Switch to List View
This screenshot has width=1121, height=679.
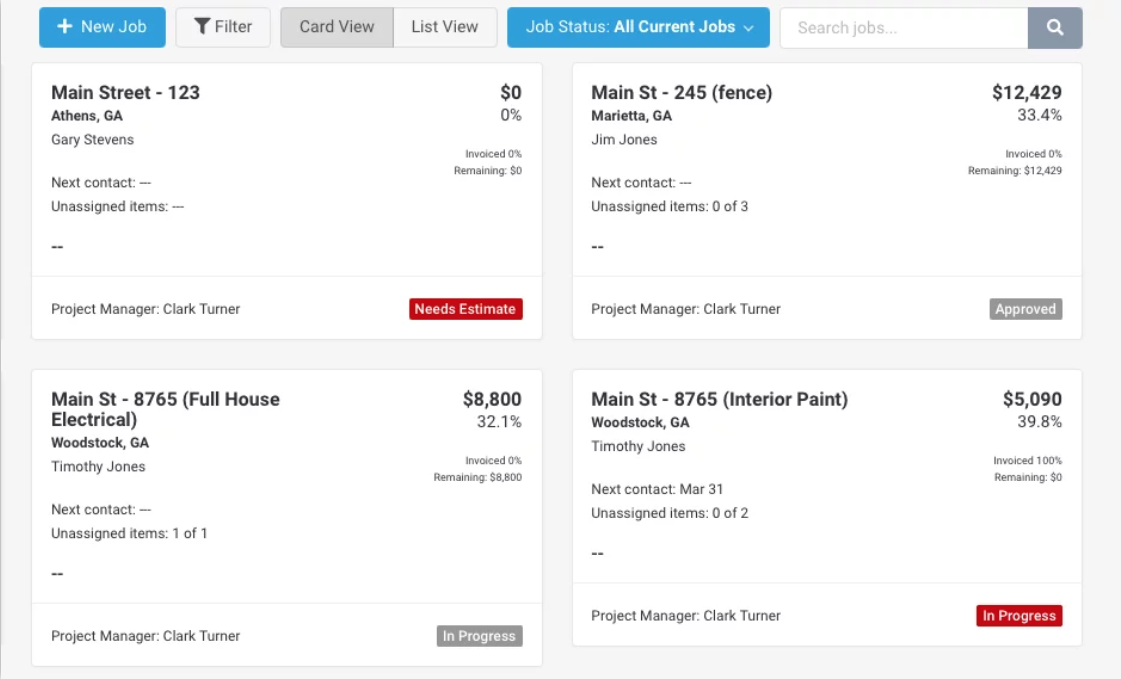pyautogui.click(x=444, y=27)
